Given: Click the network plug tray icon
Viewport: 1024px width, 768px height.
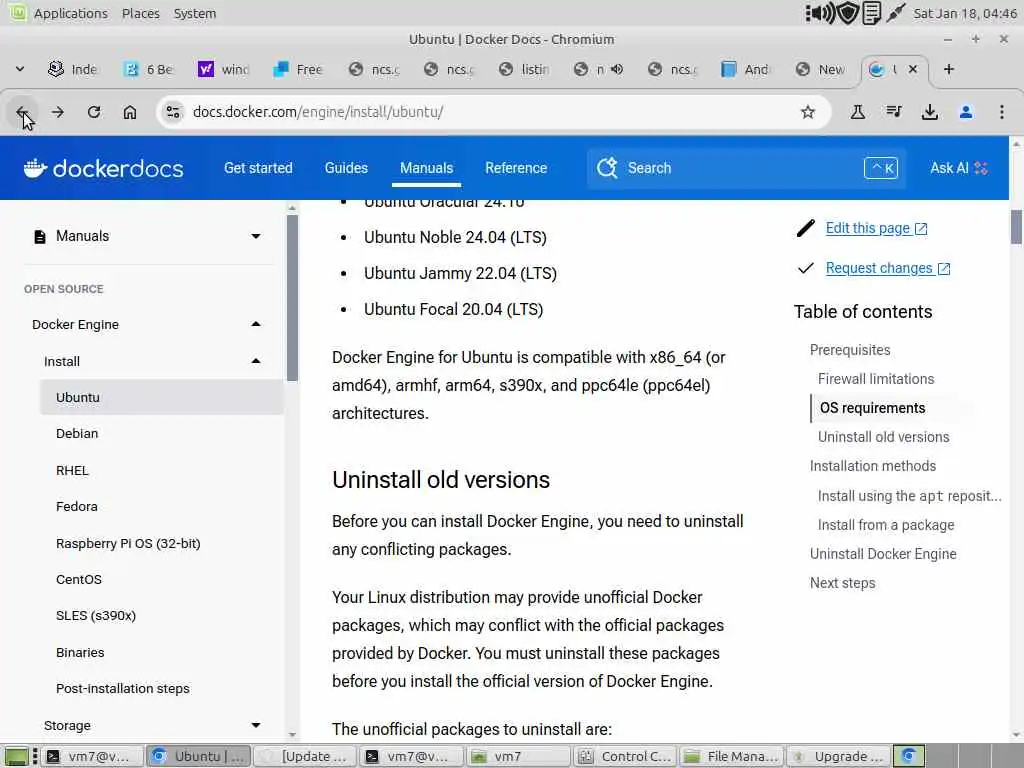Looking at the screenshot, I should [x=895, y=13].
